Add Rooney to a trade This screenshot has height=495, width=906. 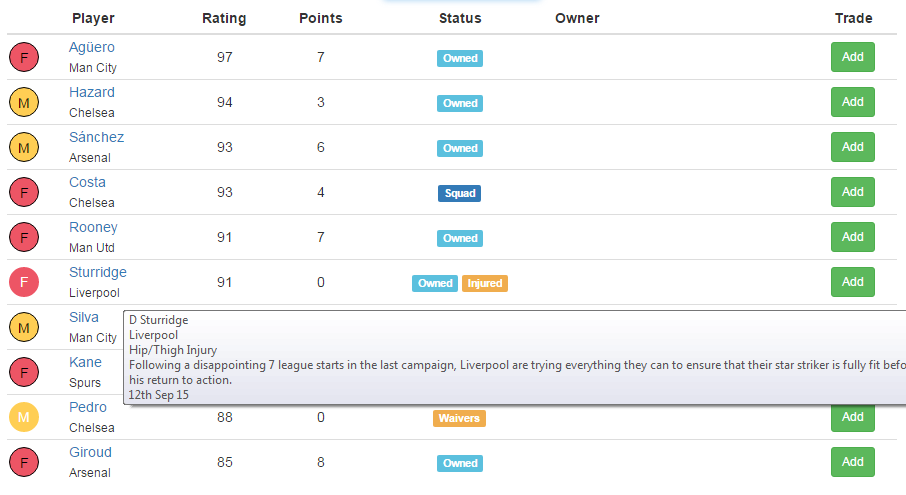[x=852, y=237]
